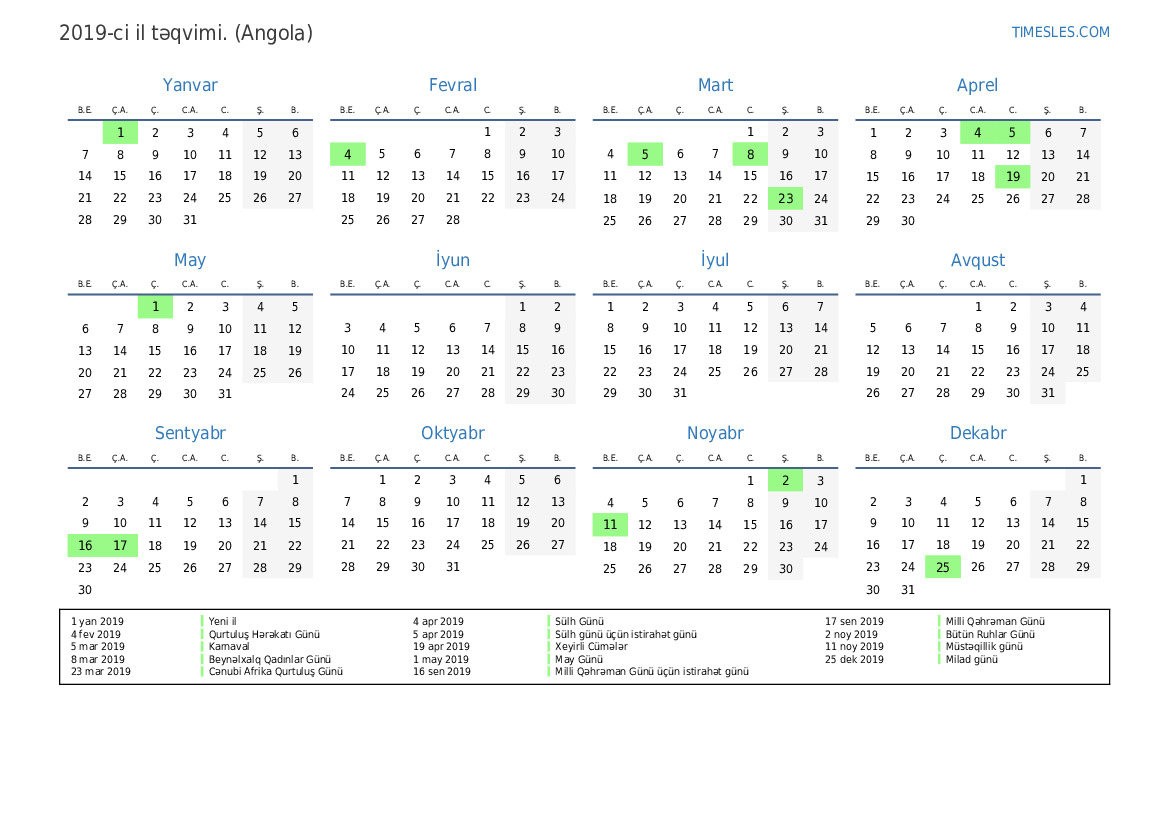This screenshot has width=1169, height=827.
Task: Click legend entry 'Sülh günü üçün istirahət günü'
Action: [x=626, y=634]
